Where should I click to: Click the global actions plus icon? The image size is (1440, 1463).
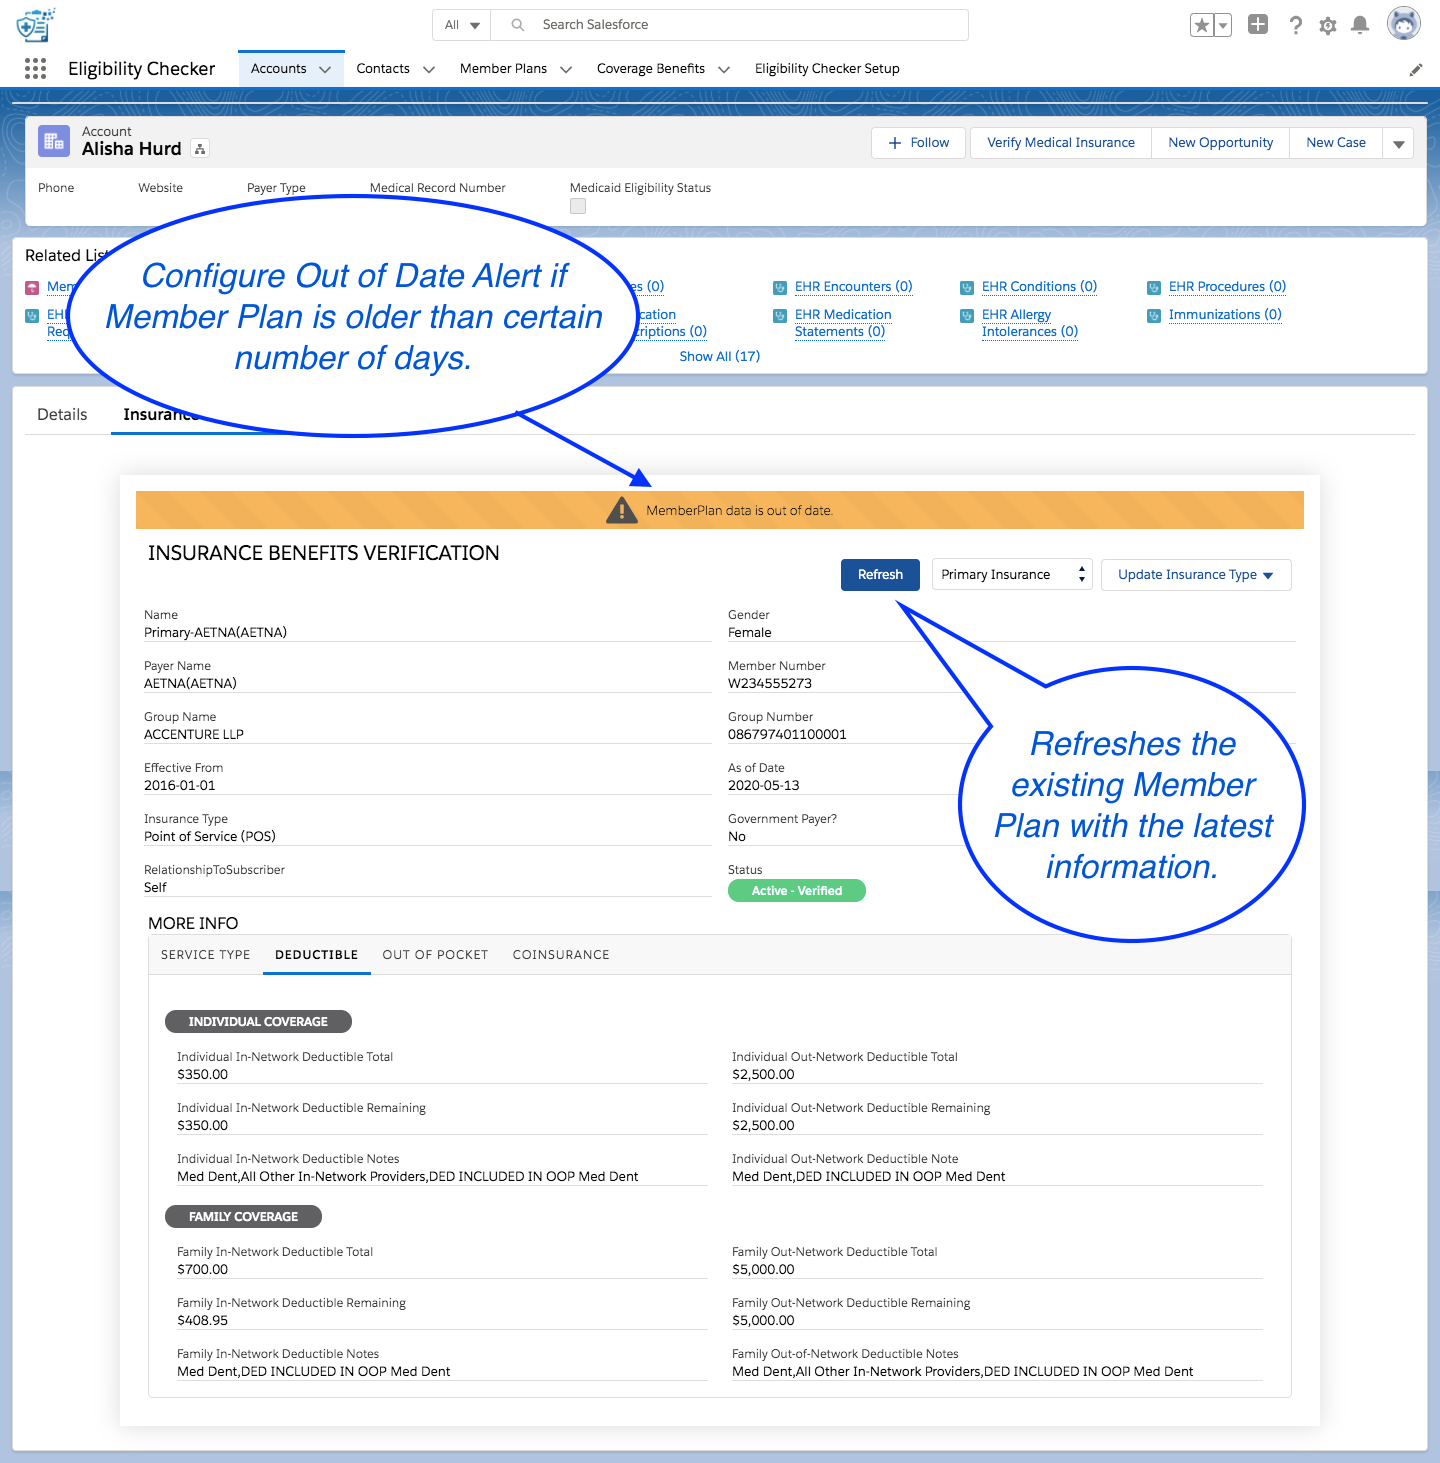(x=1258, y=25)
